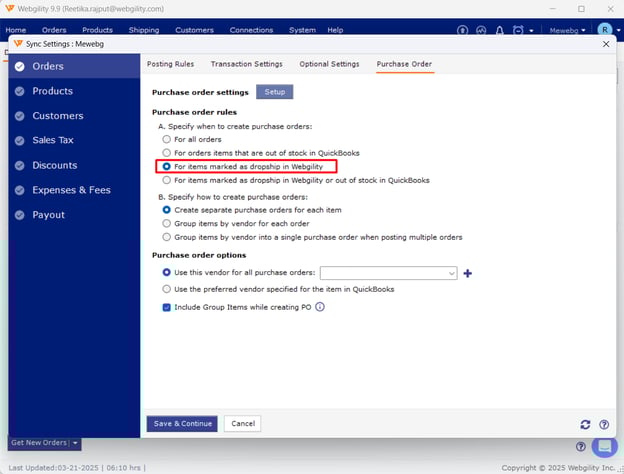Open the help icon in dialog footer
The height and width of the screenshot is (474, 624).
pos(602,424)
